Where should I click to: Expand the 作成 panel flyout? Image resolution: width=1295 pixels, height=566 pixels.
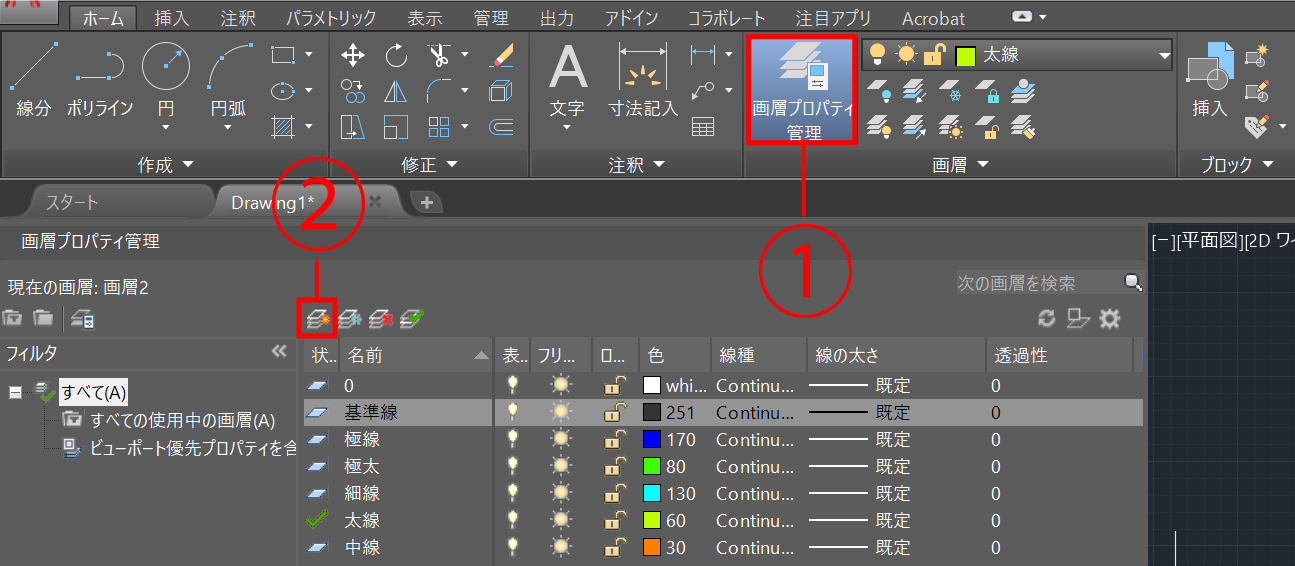pos(188,165)
